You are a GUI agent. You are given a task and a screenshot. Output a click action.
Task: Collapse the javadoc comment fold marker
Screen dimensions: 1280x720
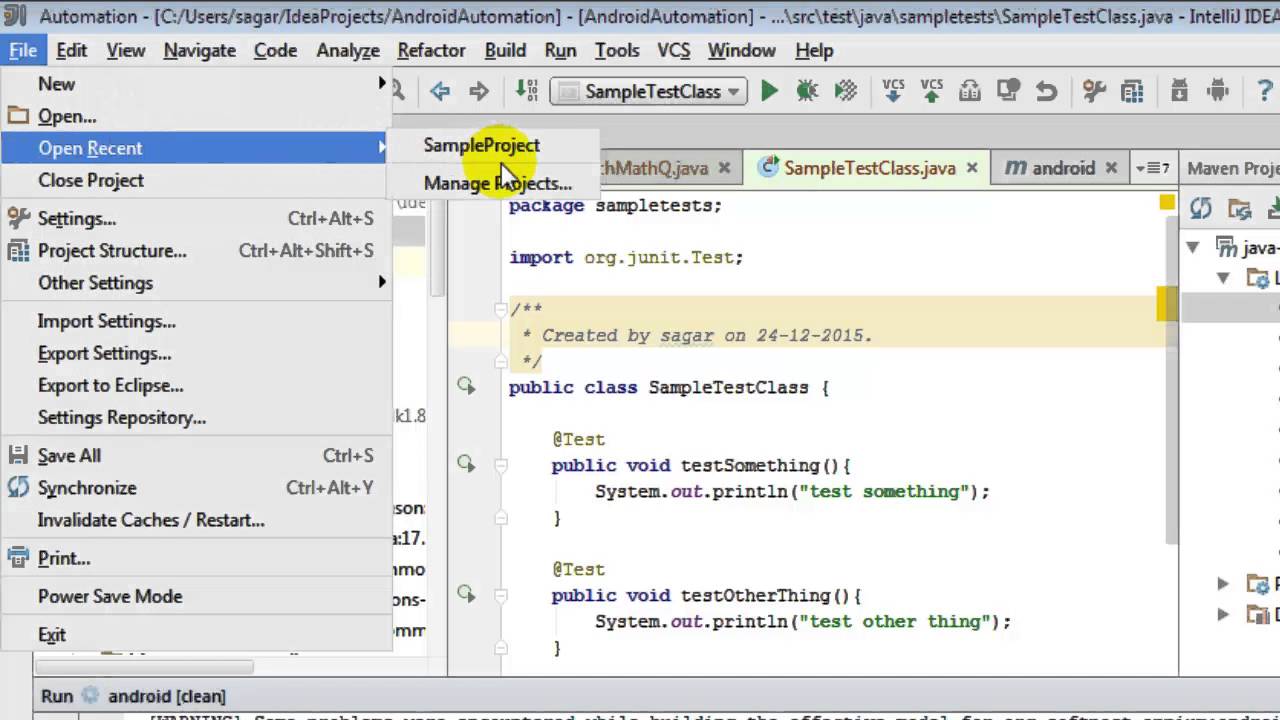coord(502,310)
